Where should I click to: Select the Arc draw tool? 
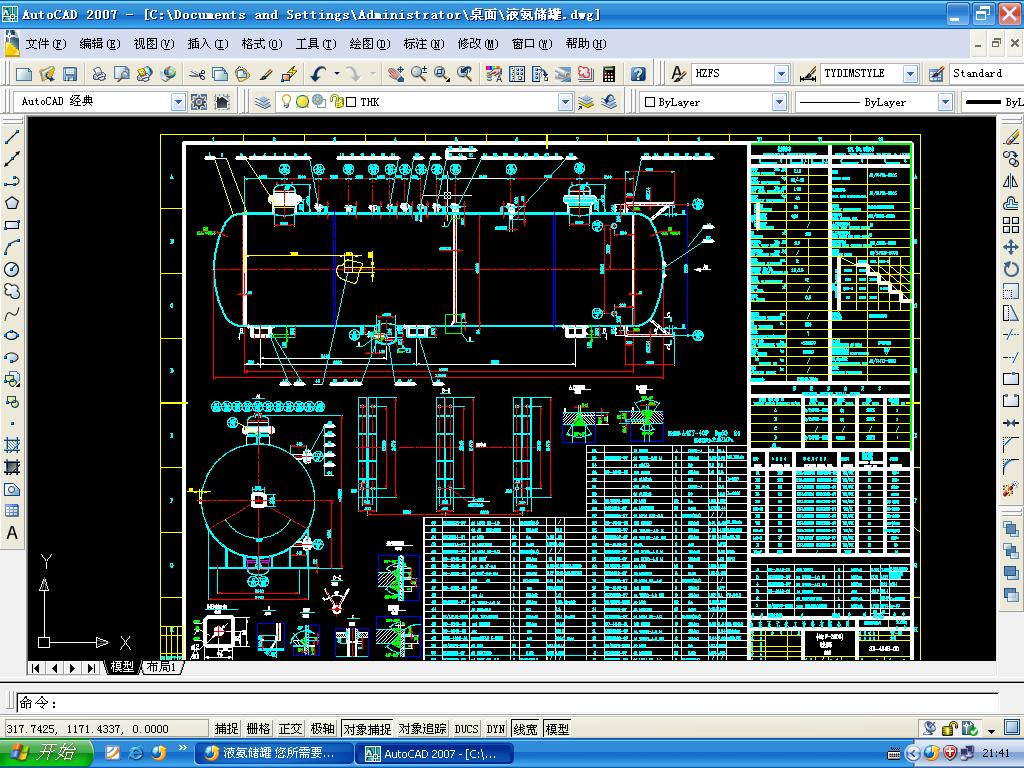point(12,248)
